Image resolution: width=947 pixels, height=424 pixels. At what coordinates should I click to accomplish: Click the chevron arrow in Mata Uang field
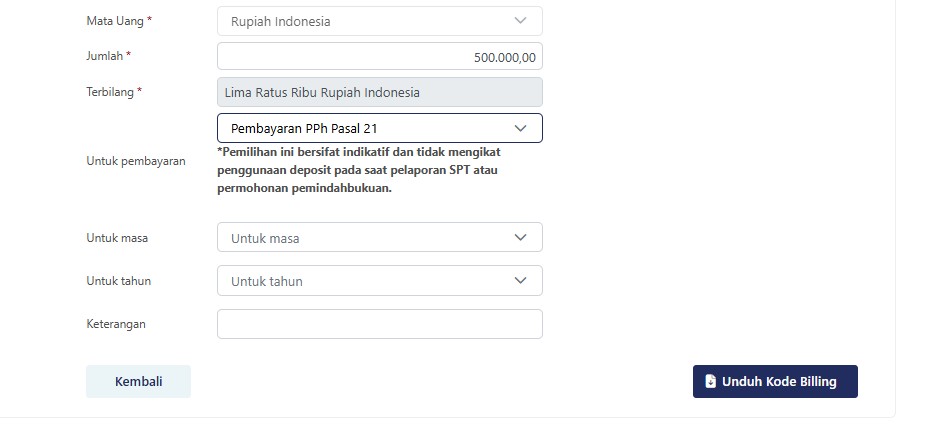tap(520, 21)
